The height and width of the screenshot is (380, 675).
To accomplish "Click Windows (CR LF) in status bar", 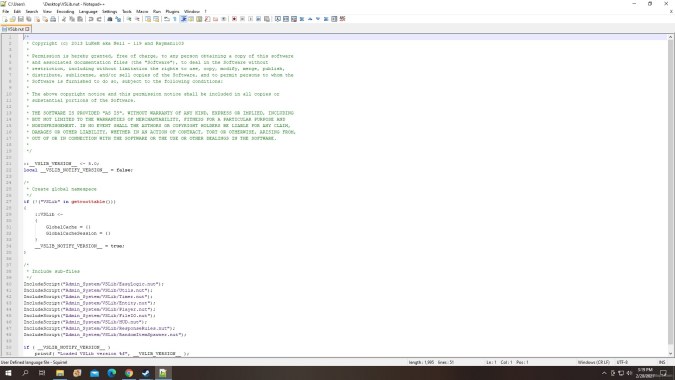I will [593, 362].
